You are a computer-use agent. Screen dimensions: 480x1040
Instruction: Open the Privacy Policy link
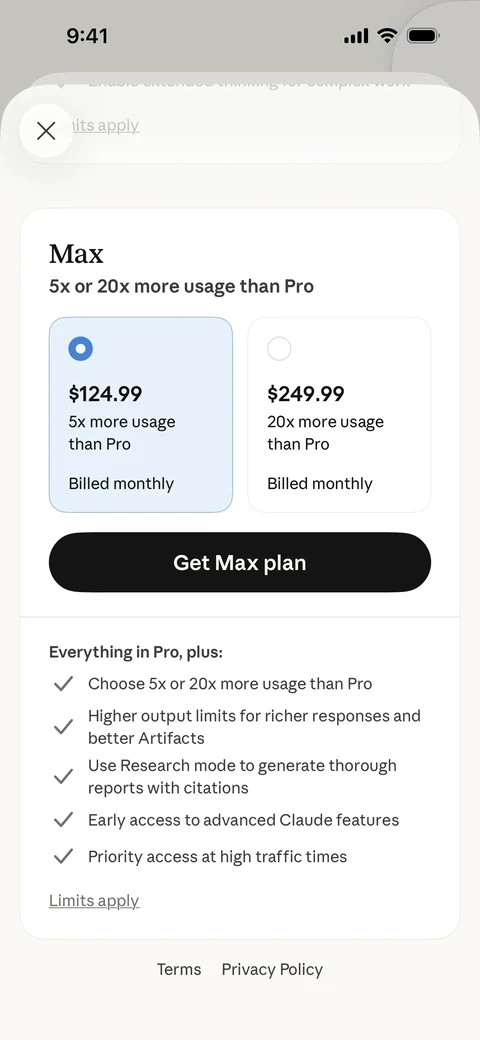pyautogui.click(x=272, y=969)
